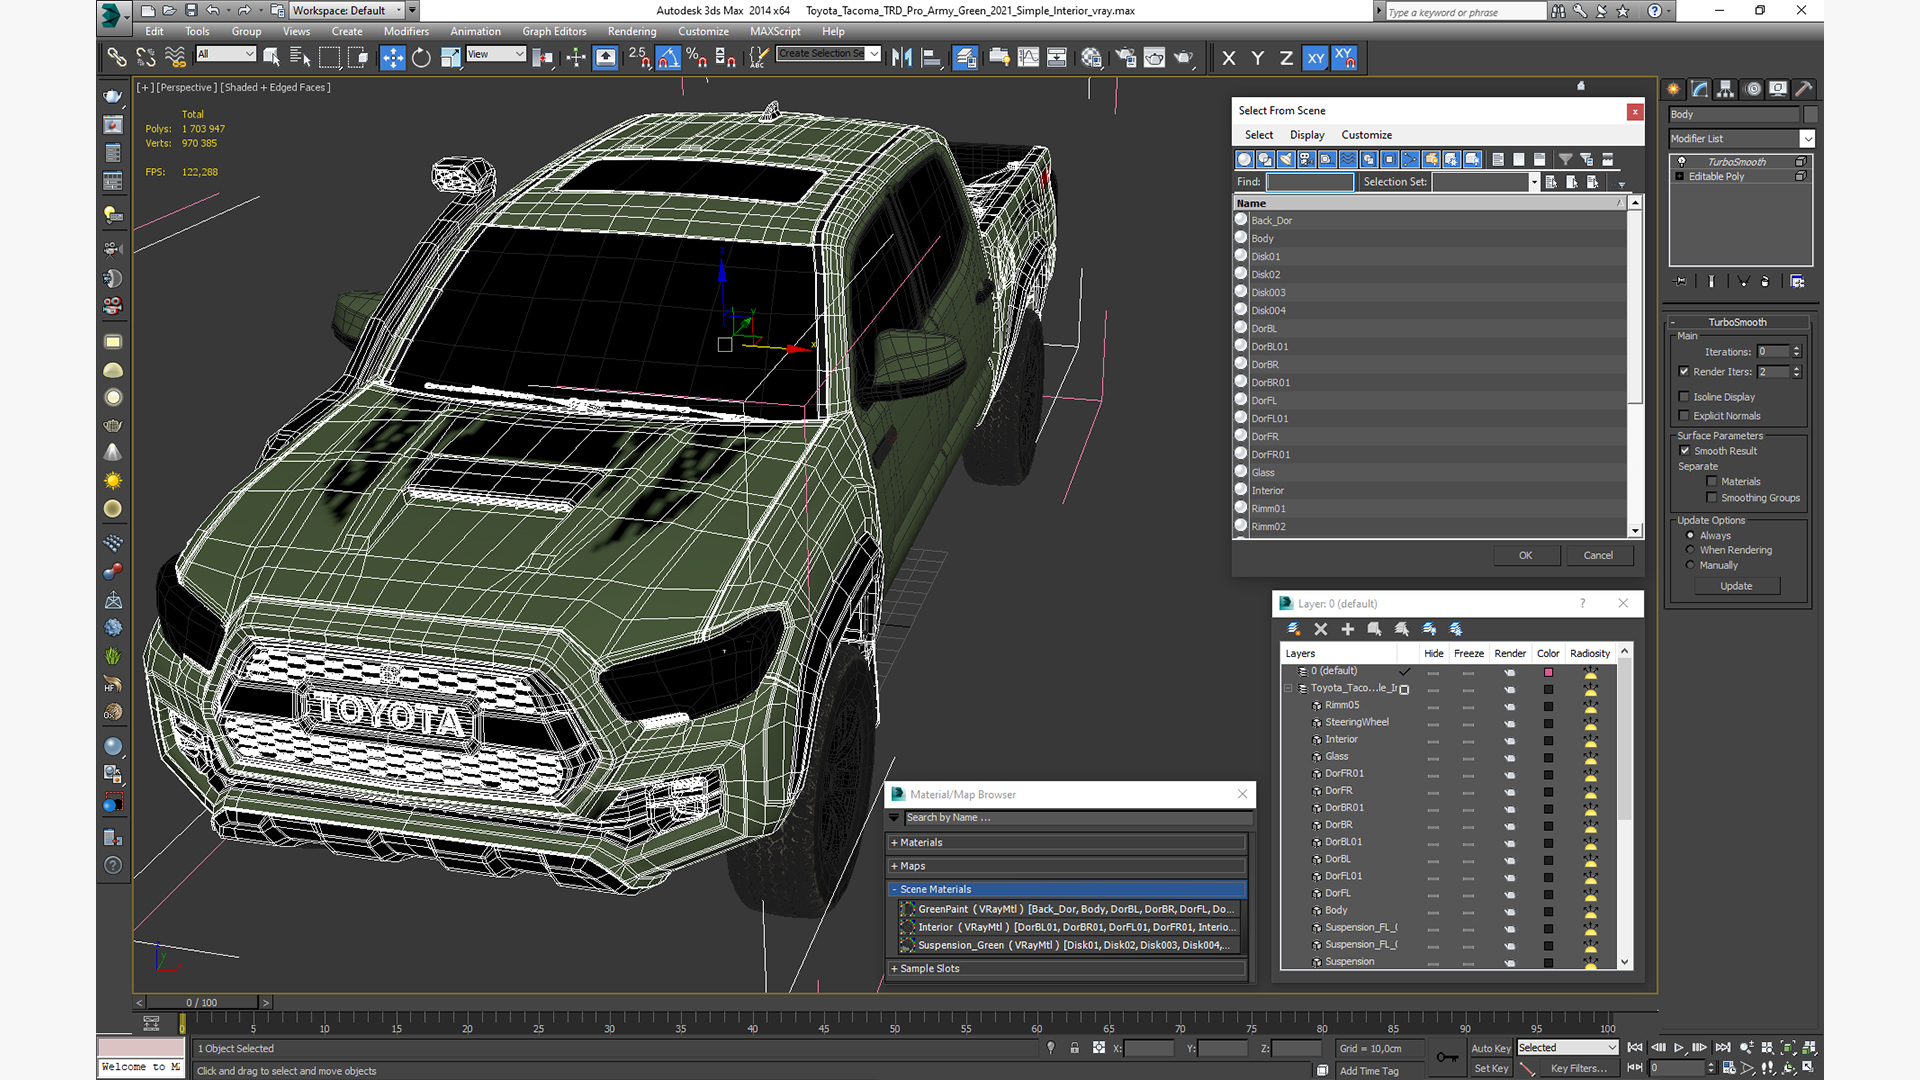
Task: Toggle Render Iters checkbox
Action: click(1684, 372)
